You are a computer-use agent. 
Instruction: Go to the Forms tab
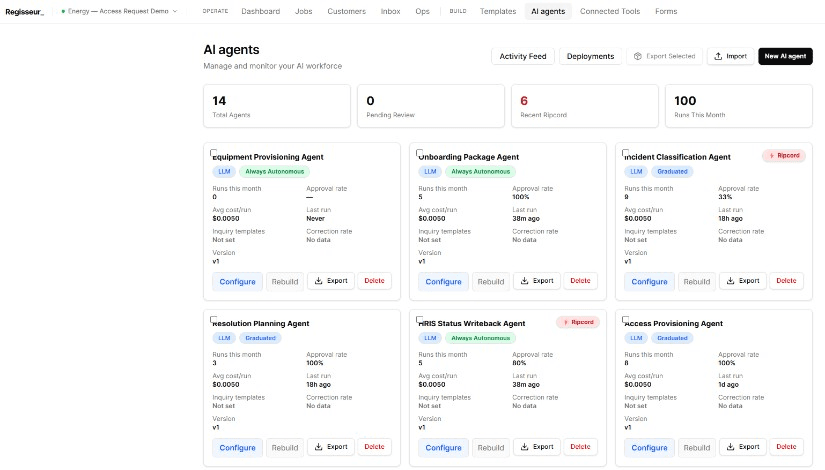[666, 11]
